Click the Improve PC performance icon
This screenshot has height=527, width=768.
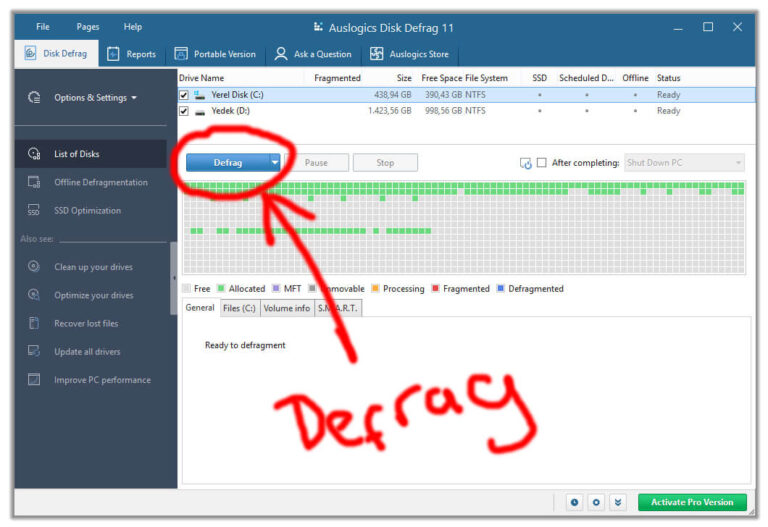click(x=34, y=380)
